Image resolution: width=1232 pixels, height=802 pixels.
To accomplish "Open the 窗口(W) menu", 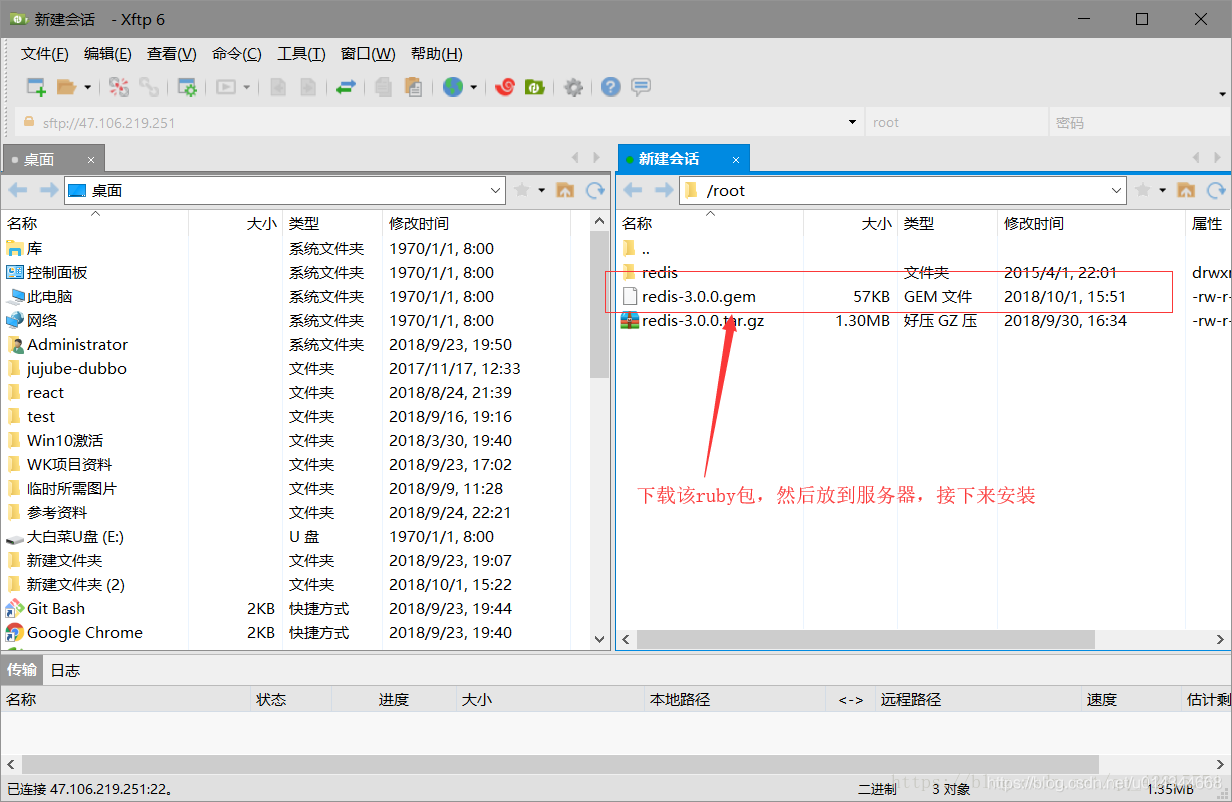I will coord(368,54).
